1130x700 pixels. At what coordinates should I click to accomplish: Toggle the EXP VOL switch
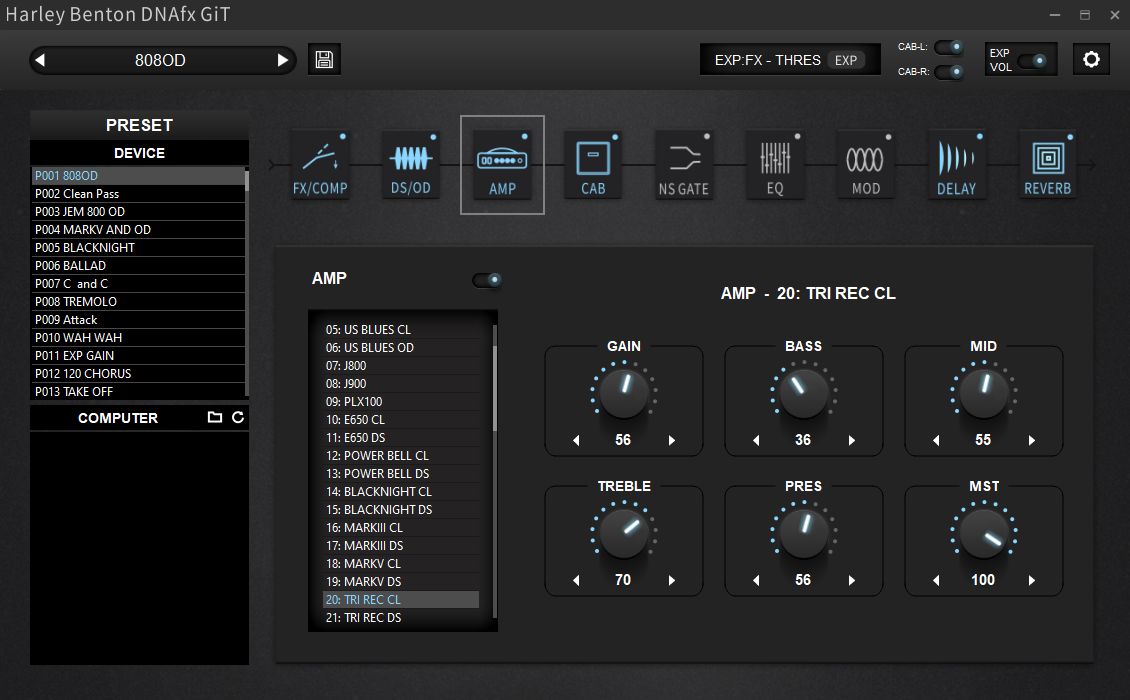pos(1032,61)
